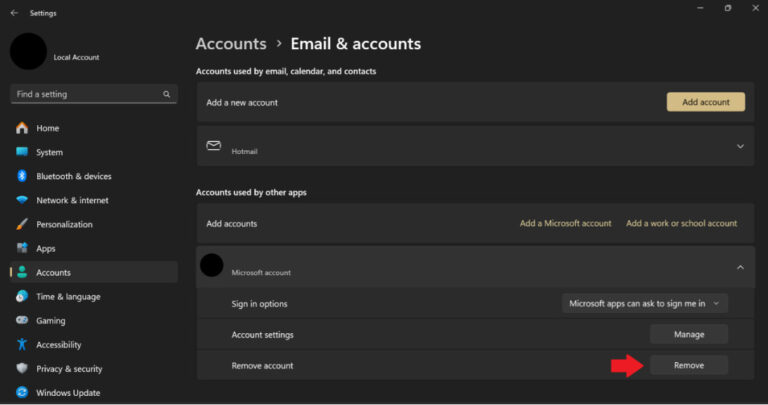Open Time & language settings

click(94, 296)
